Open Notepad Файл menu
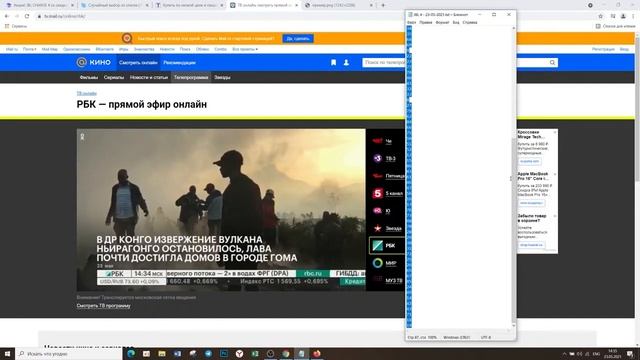 click(411, 22)
